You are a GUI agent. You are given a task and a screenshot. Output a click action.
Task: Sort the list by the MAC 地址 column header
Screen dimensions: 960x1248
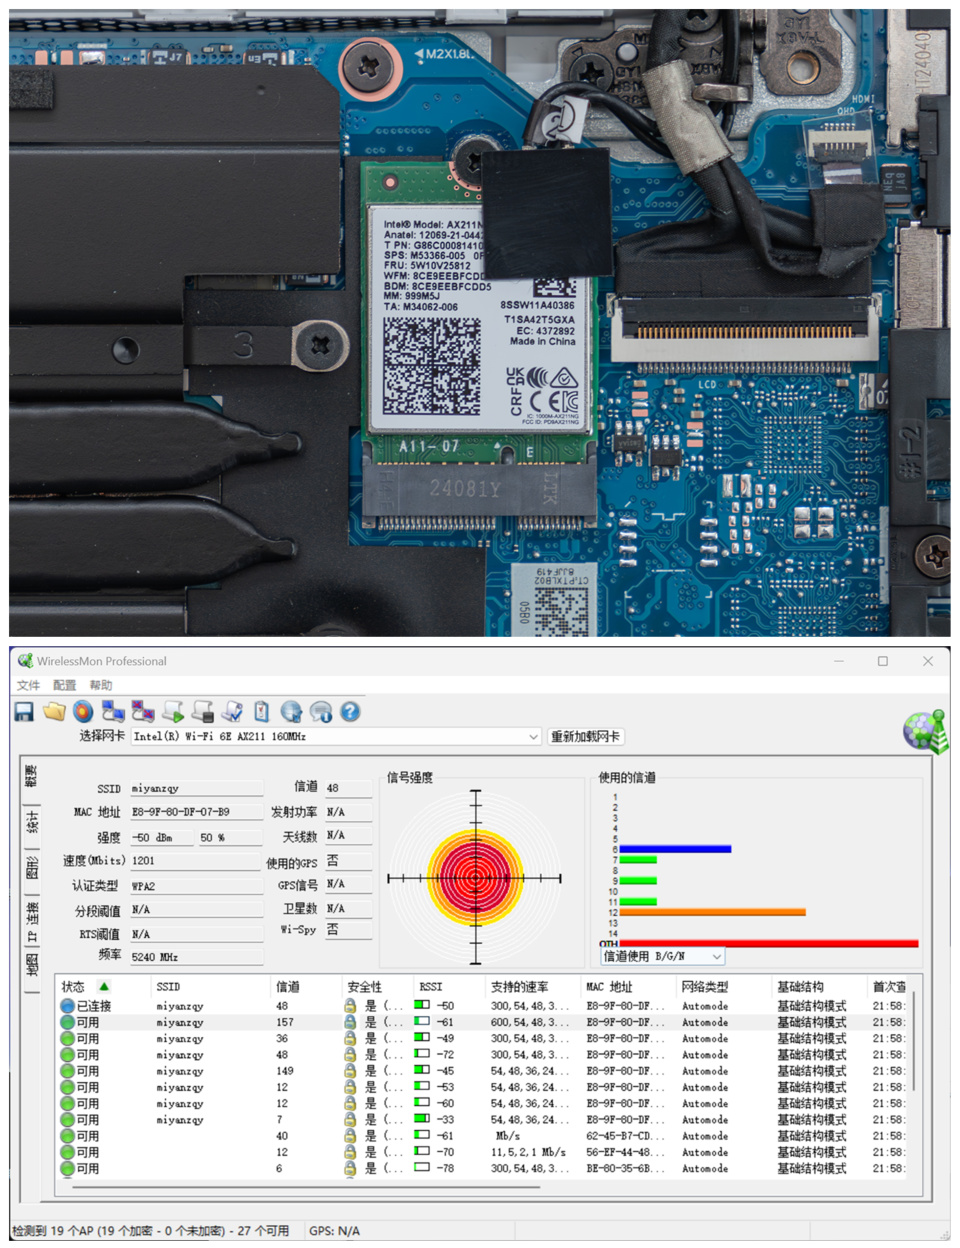coord(629,986)
